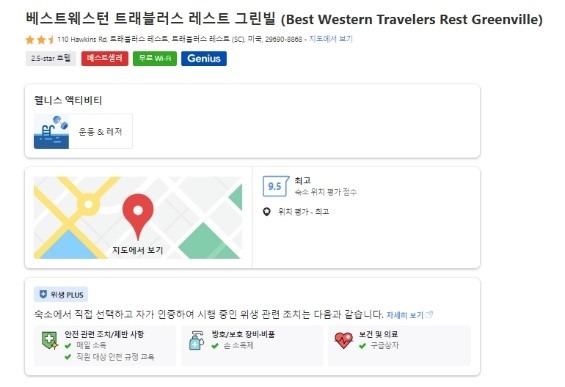Open the 지도에서 보기 link beside address
The width and height of the screenshot is (565, 387).
pyautogui.click(x=330, y=39)
